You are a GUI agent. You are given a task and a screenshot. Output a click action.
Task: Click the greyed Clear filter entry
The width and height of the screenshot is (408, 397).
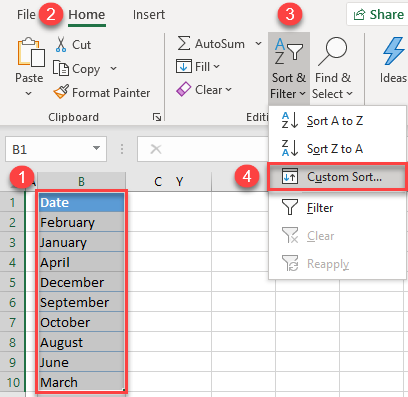tap(337, 236)
